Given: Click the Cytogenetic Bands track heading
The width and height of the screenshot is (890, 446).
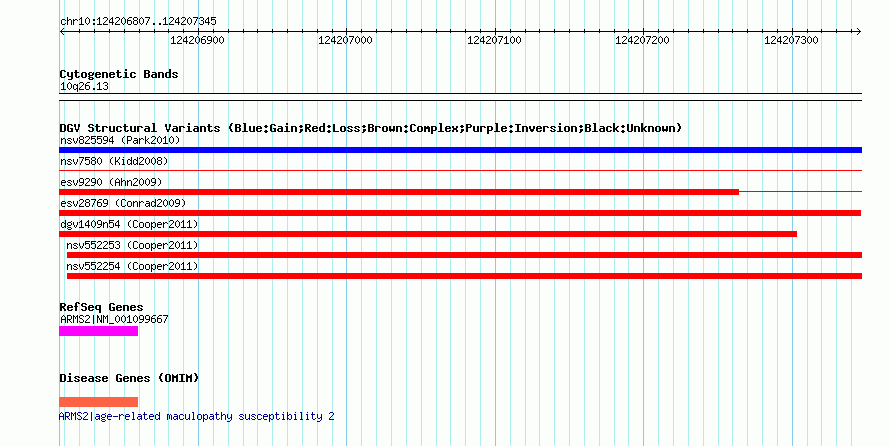Looking at the screenshot, I should [x=119, y=74].
